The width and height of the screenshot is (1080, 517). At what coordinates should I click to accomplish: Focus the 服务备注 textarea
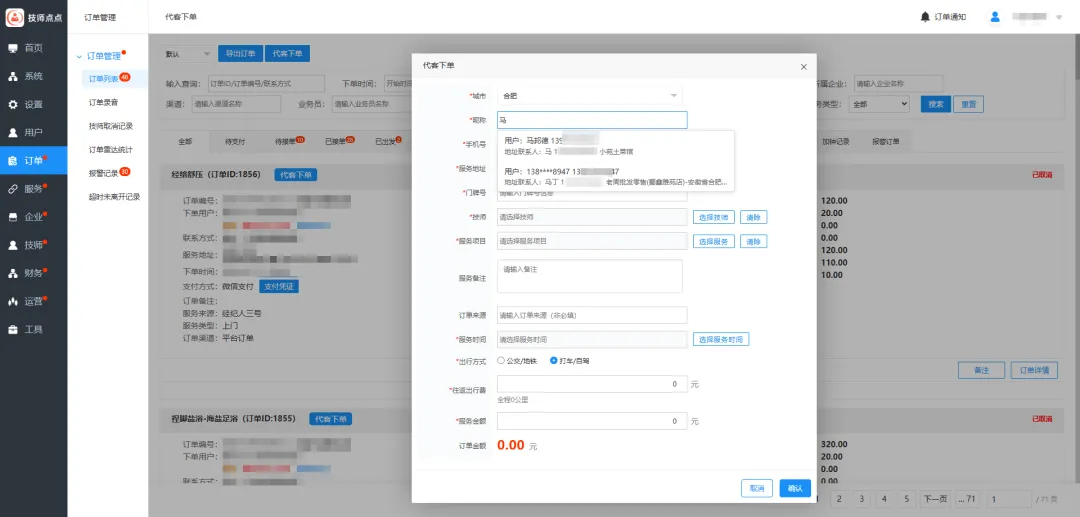590,276
